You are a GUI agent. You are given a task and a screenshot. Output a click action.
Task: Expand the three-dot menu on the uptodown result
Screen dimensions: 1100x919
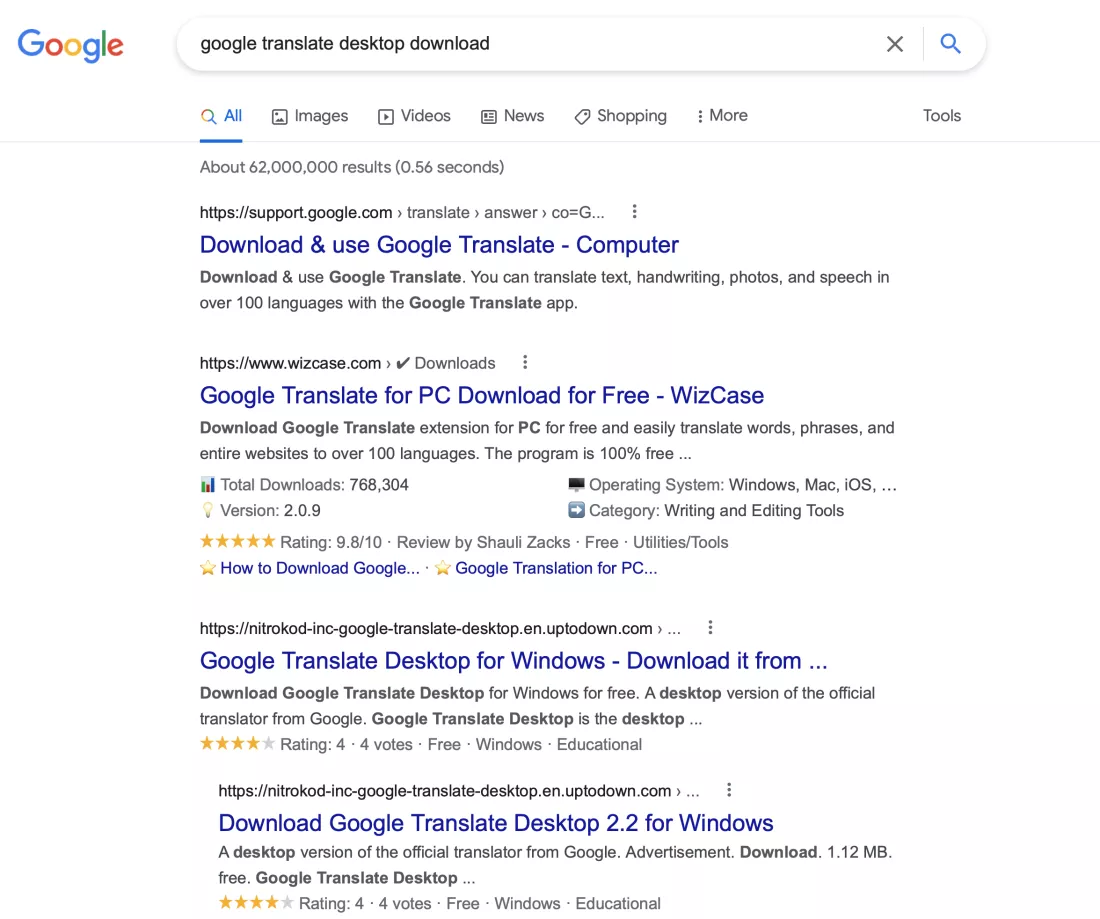(x=710, y=627)
